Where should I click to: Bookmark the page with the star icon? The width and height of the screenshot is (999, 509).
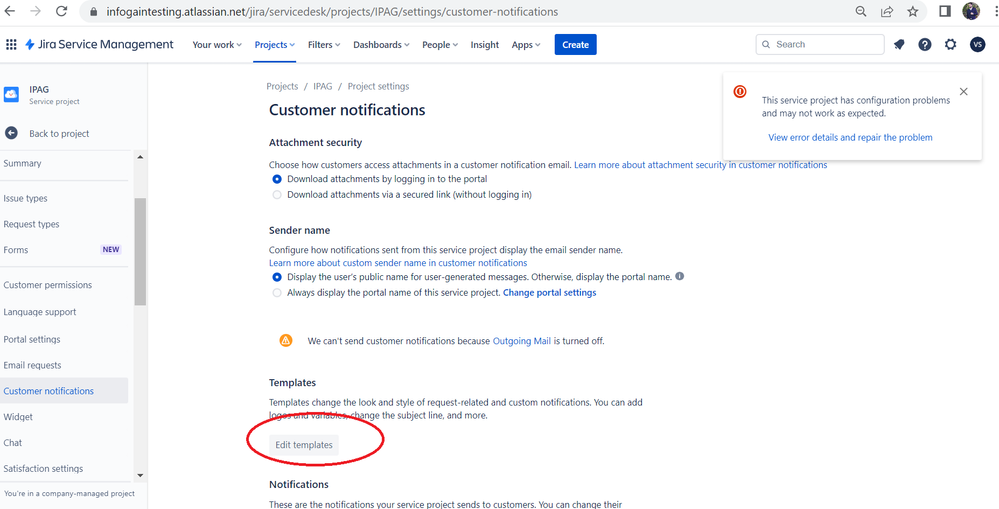912,11
